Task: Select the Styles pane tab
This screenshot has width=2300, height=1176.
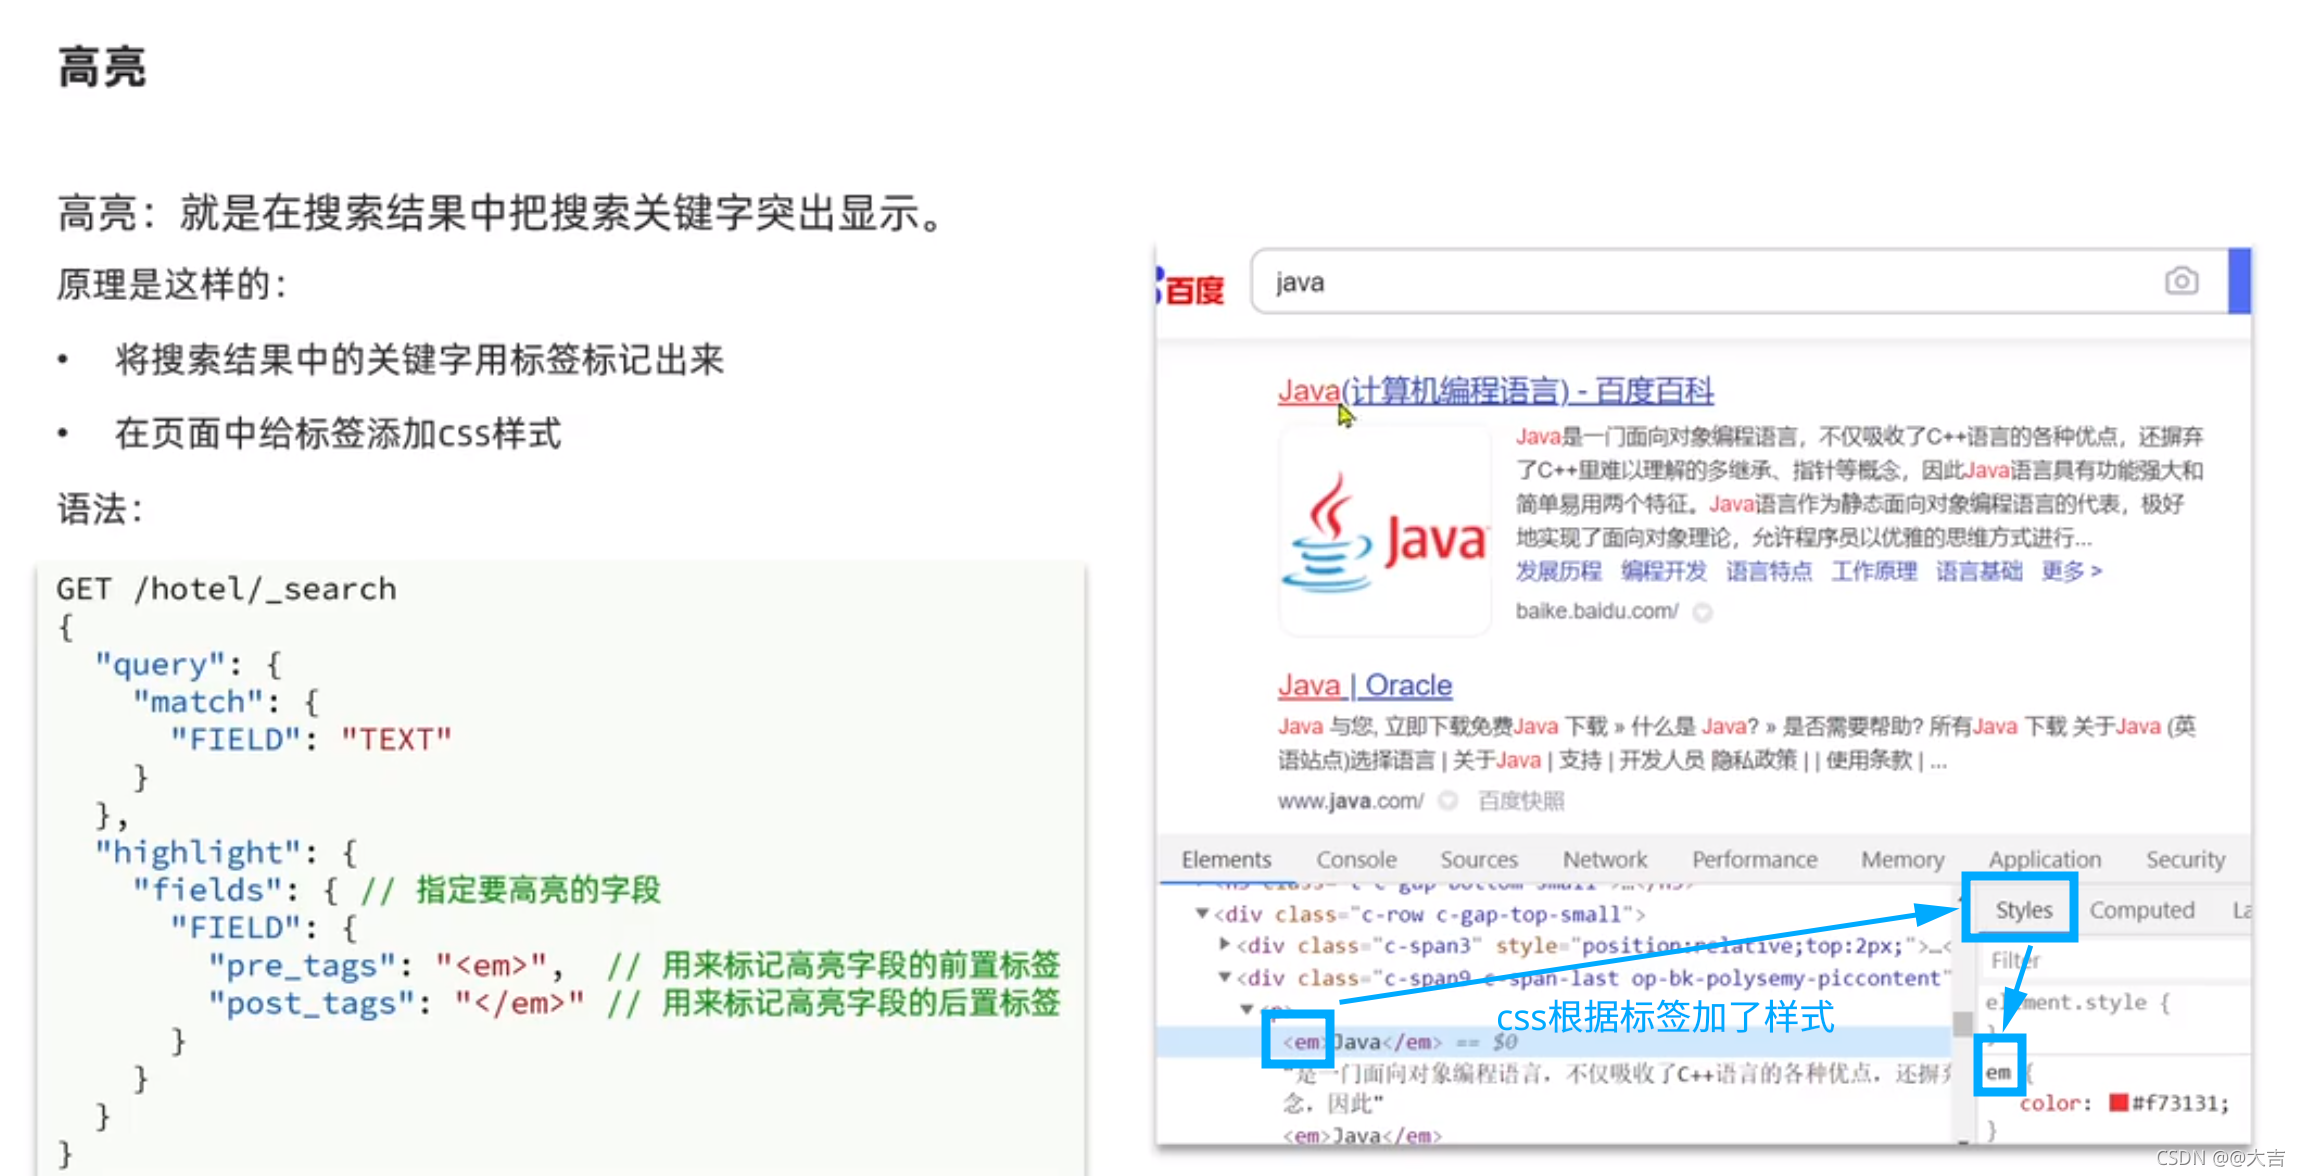Action: [2023, 910]
